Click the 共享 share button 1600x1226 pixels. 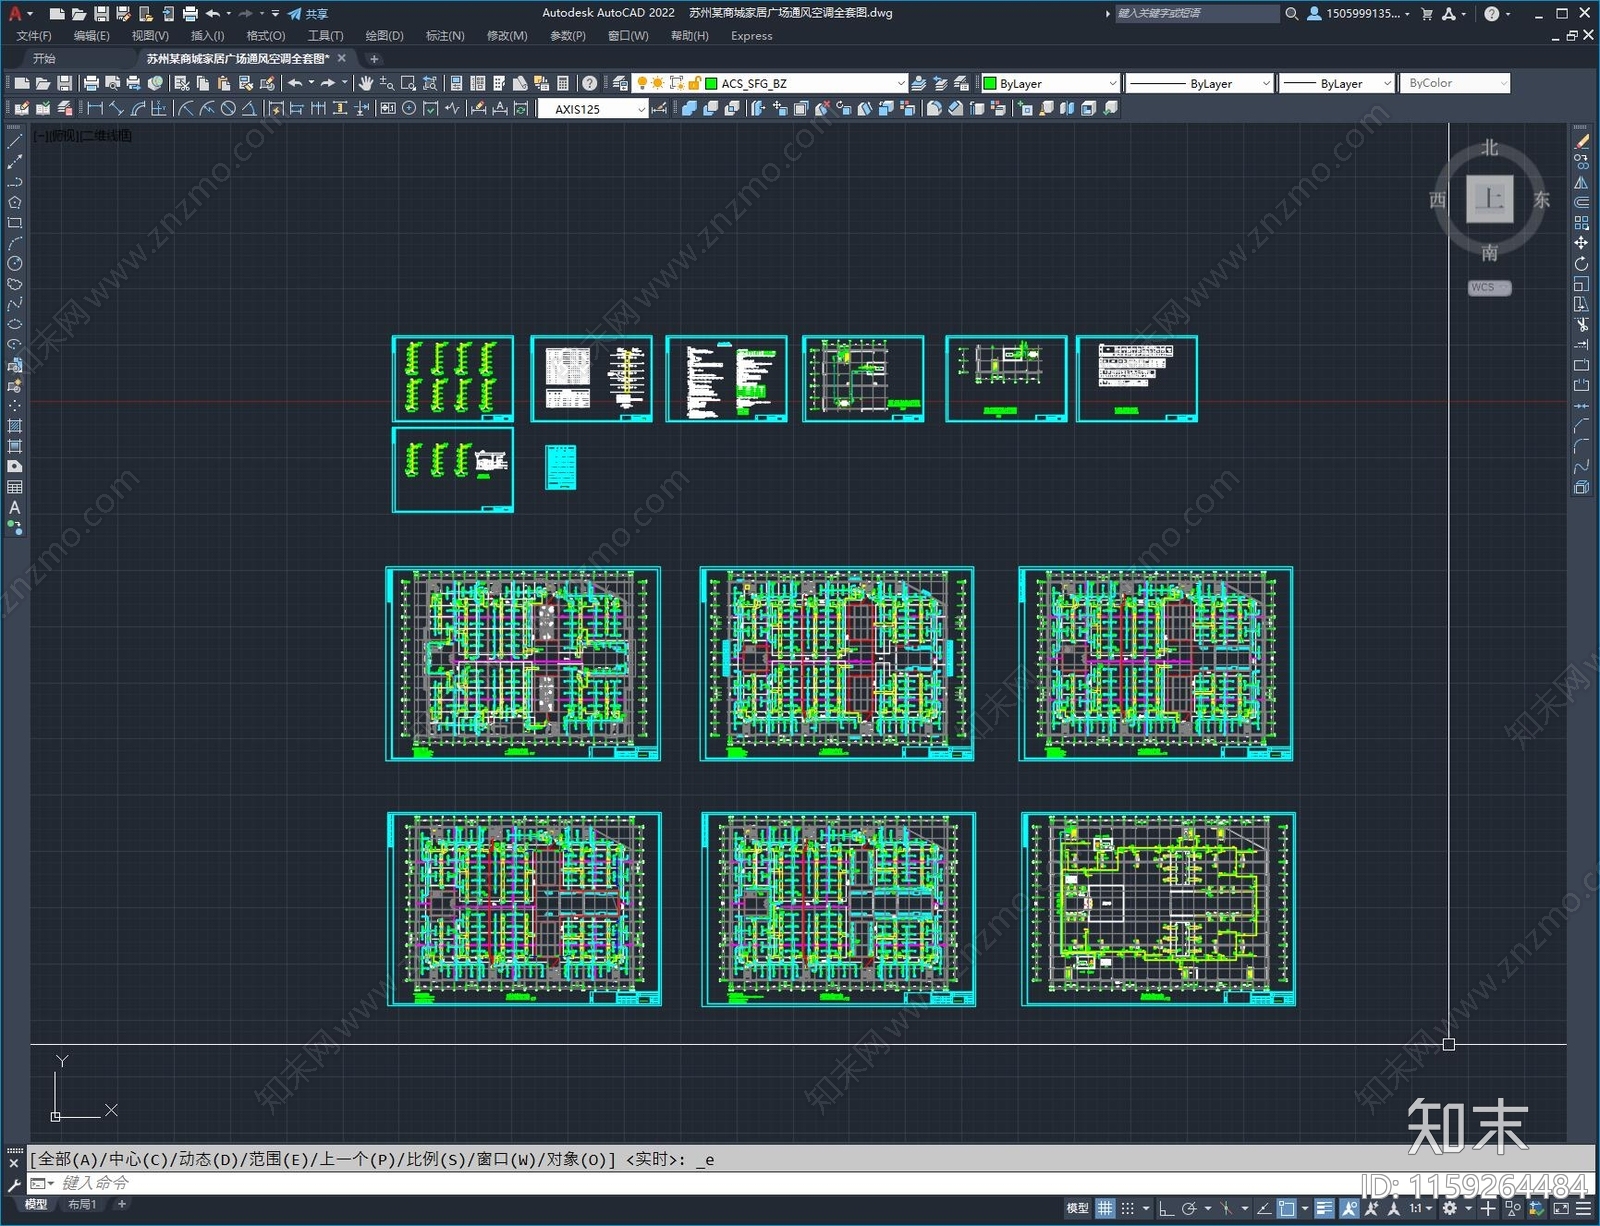[308, 14]
